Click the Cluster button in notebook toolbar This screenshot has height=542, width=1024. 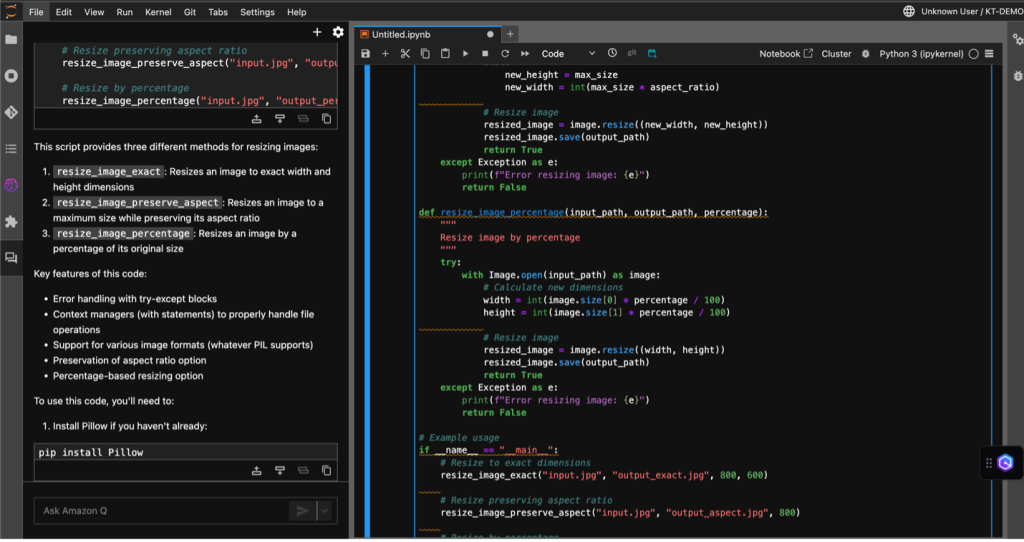(836, 54)
